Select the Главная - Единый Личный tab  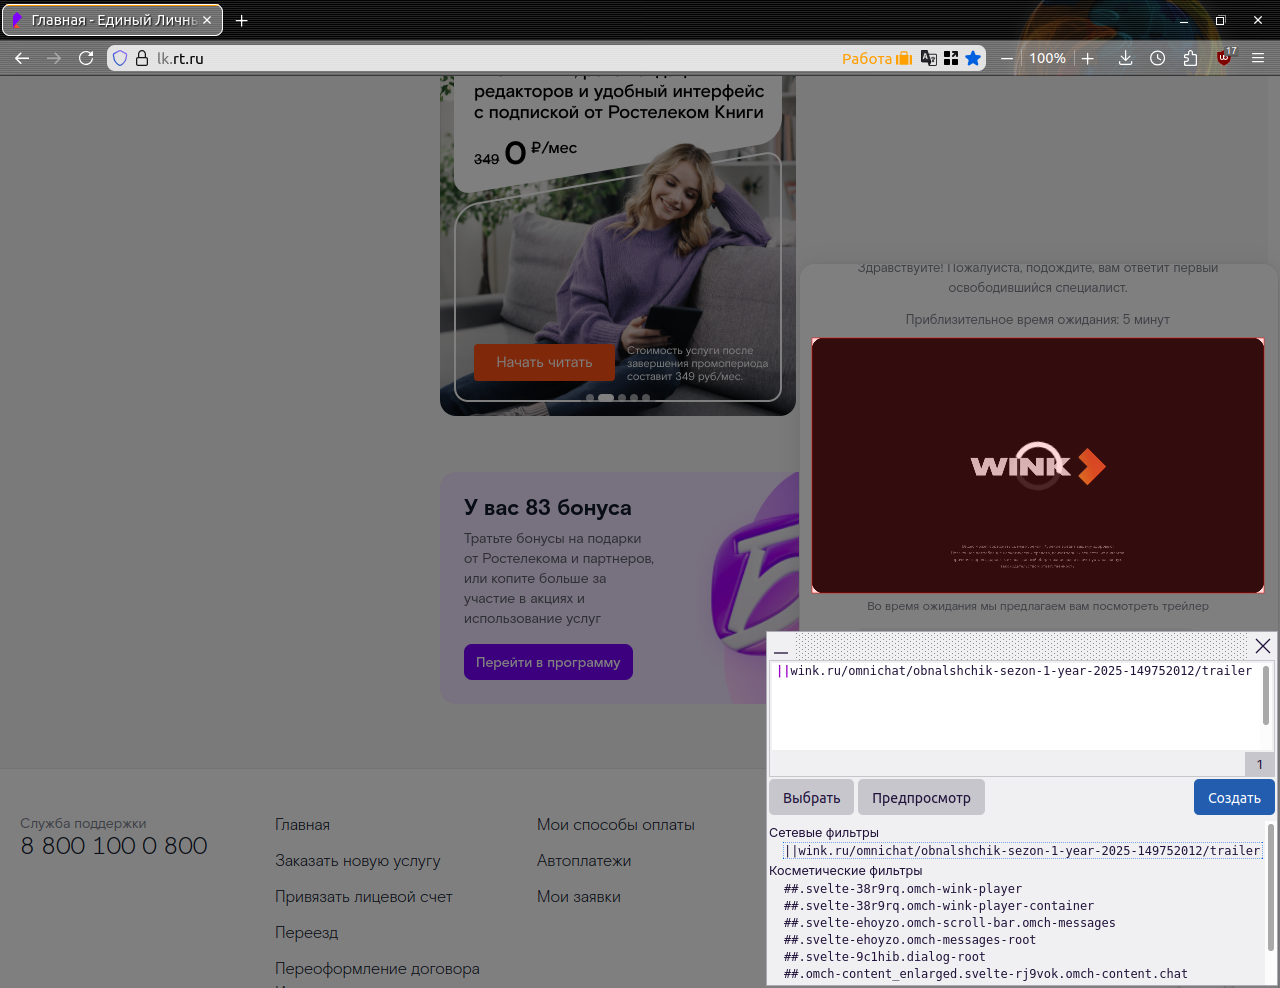pyautogui.click(x=110, y=20)
